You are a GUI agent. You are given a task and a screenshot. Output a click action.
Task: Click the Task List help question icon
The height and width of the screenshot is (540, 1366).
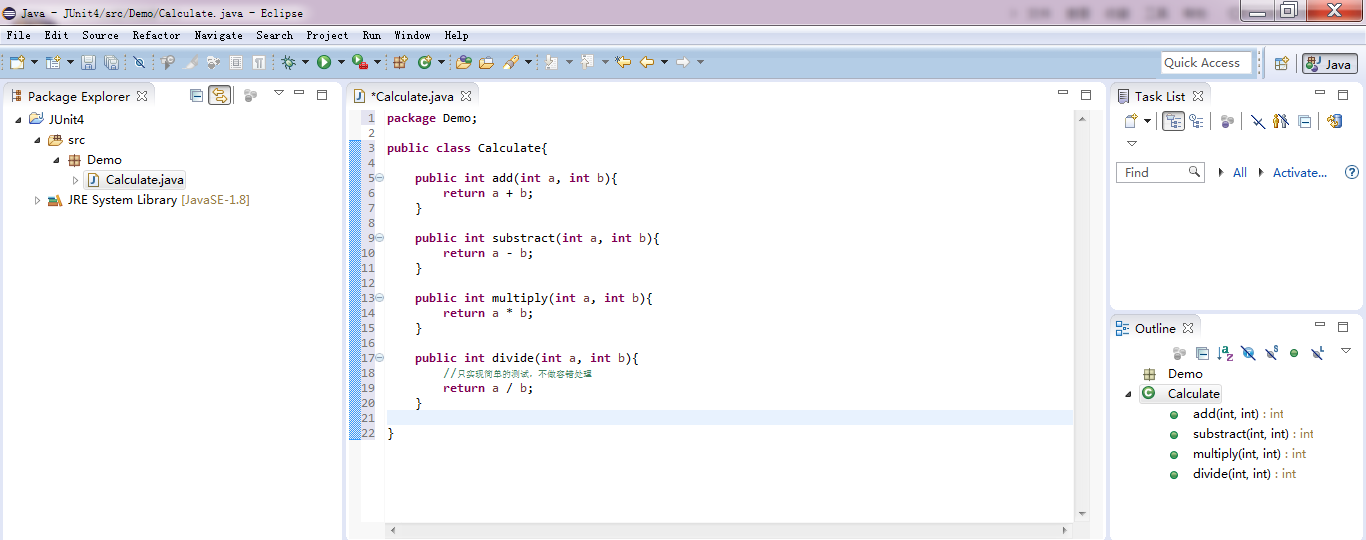tap(1352, 172)
